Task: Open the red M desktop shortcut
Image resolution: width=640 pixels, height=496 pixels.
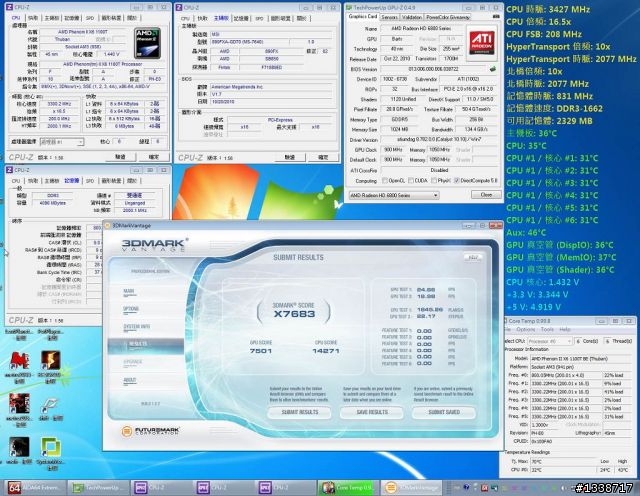Action: [19, 361]
